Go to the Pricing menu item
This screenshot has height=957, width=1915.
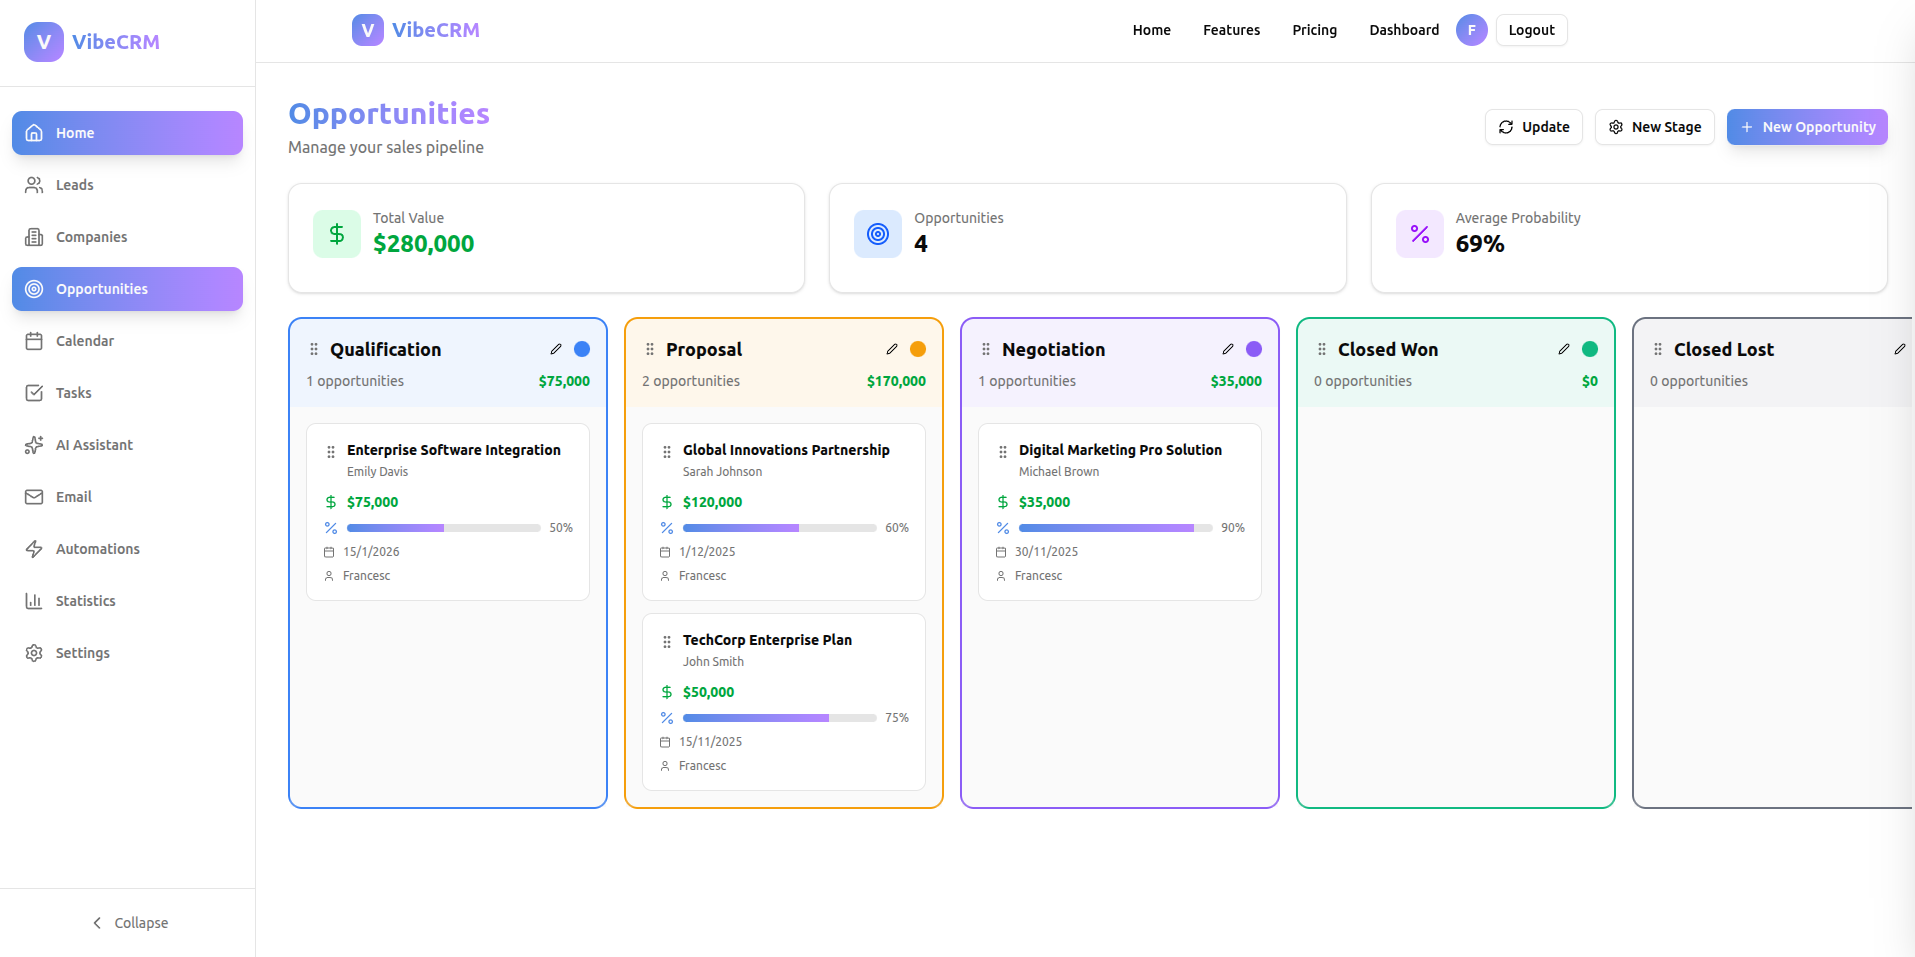coord(1313,30)
